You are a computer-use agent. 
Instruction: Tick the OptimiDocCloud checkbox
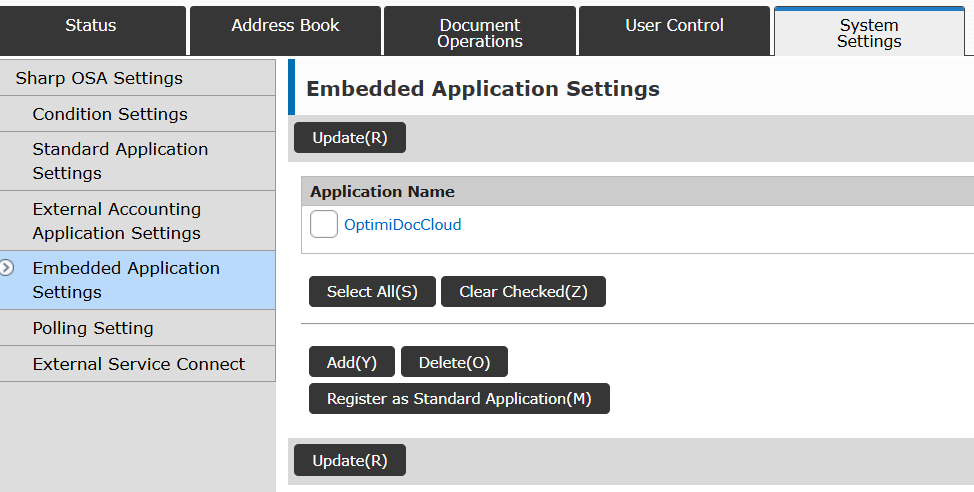324,225
